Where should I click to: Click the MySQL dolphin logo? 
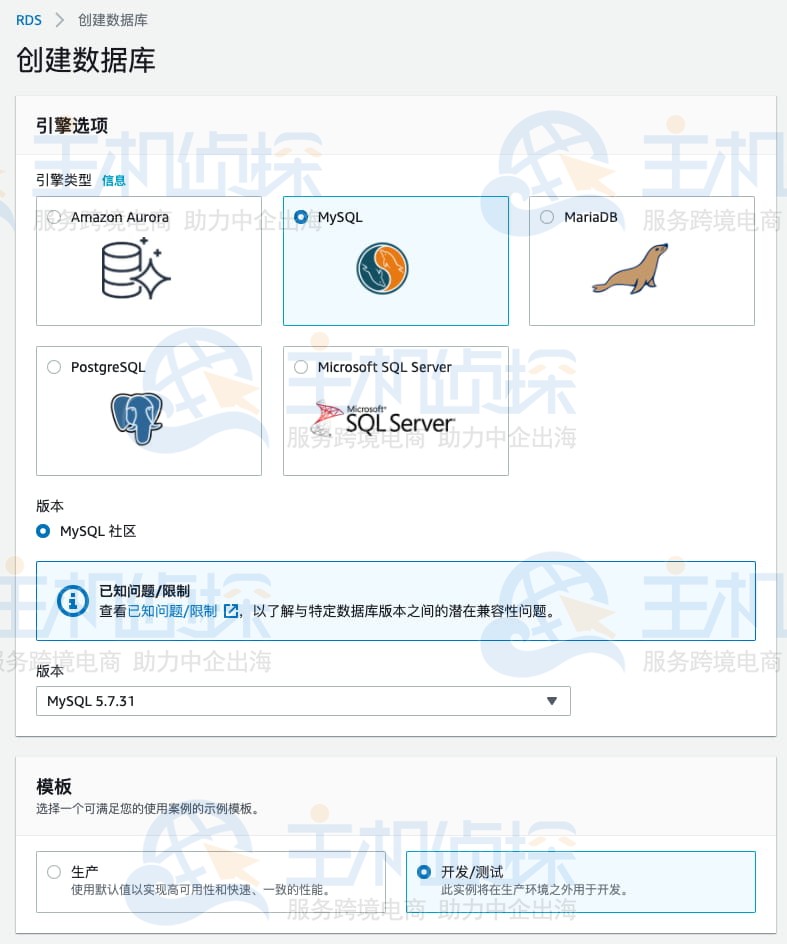(382, 269)
